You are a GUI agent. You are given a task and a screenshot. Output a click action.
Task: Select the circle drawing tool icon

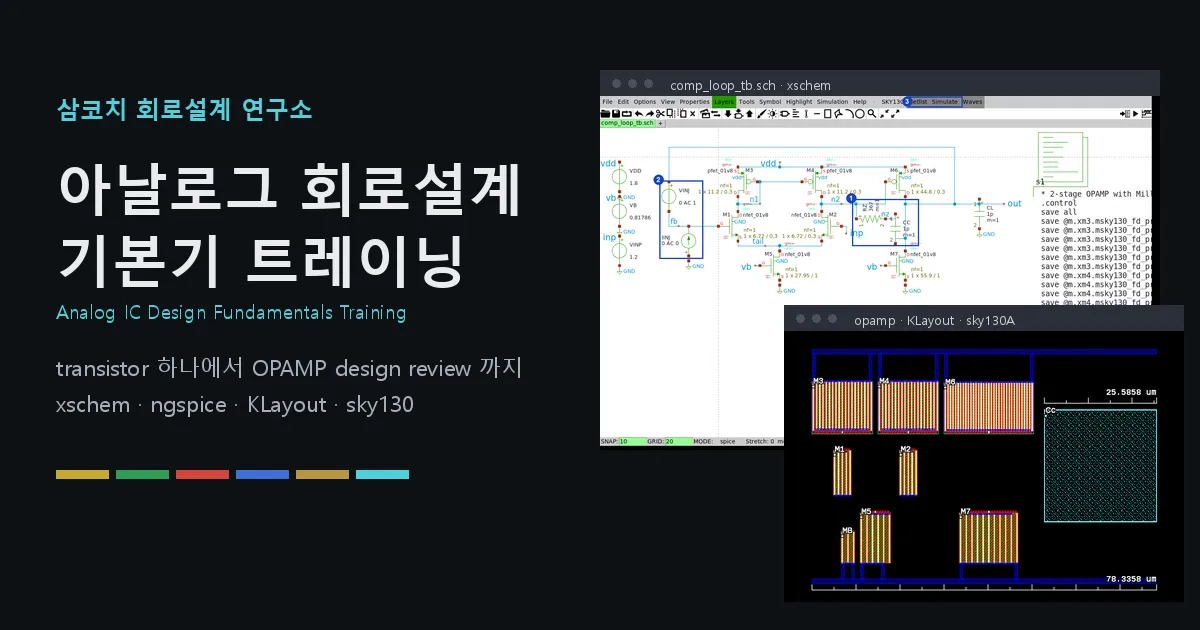(860, 114)
